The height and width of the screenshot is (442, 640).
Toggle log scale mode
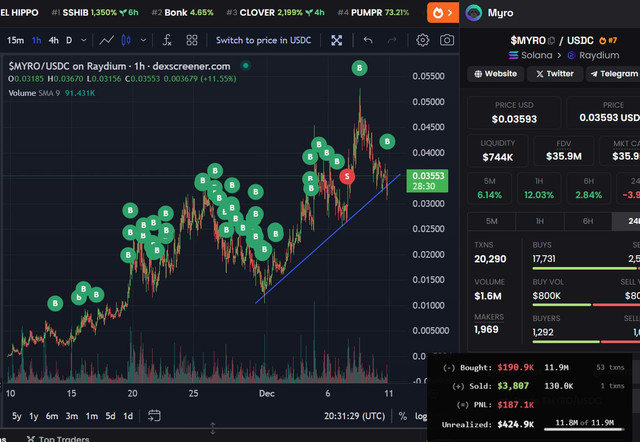point(421,416)
